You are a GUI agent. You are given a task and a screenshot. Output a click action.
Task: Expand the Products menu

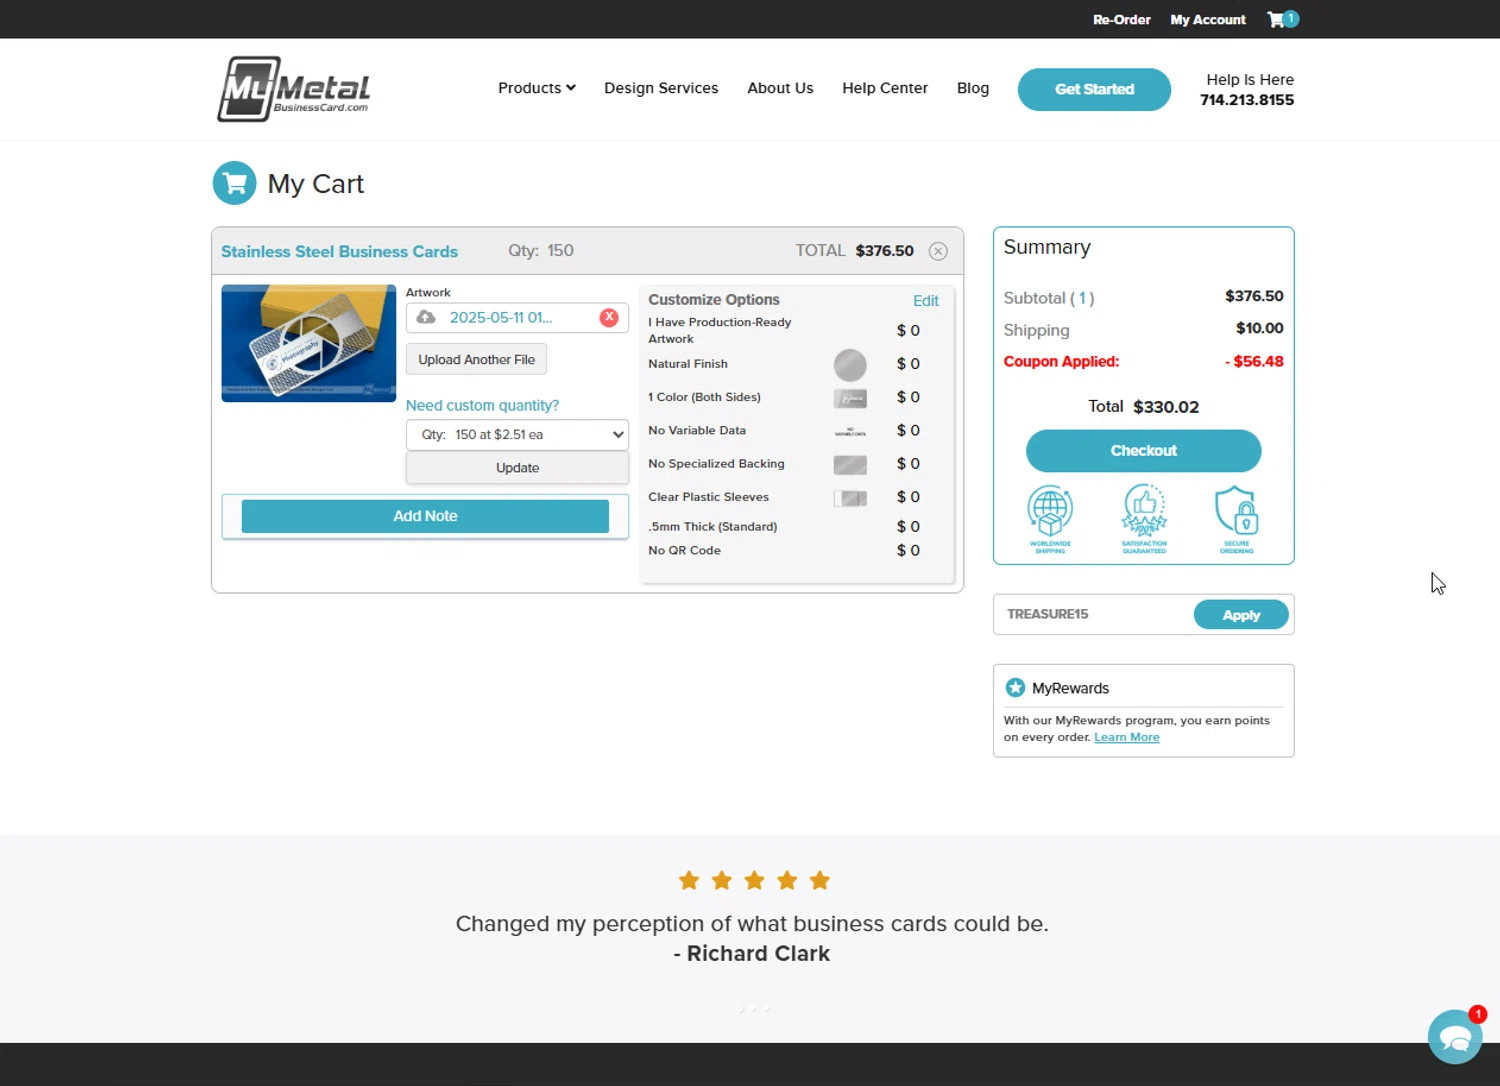pyautogui.click(x=537, y=88)
